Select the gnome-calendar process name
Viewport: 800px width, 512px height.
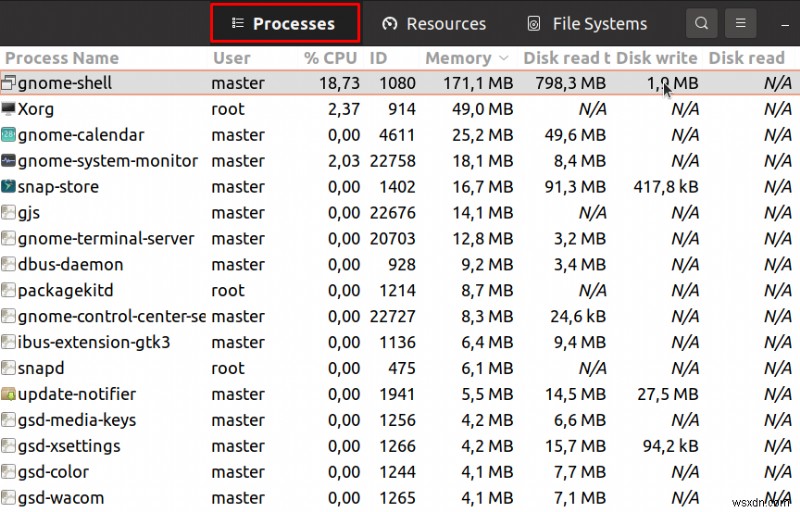click(x=81, y=135)
